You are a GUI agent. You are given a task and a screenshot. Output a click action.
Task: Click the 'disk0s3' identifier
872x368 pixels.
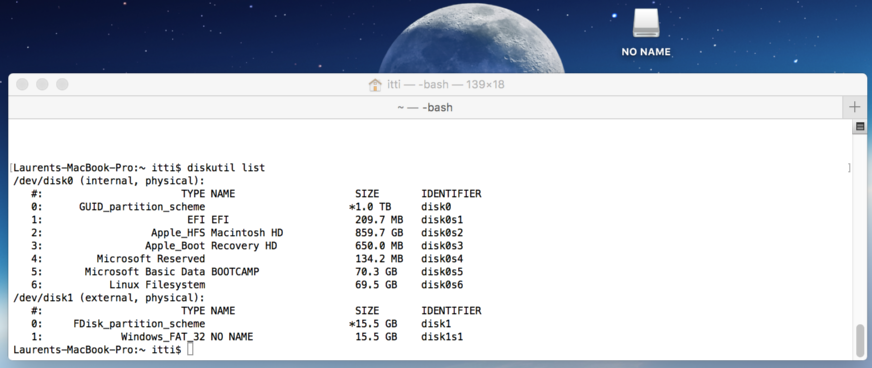click(442, 246)
